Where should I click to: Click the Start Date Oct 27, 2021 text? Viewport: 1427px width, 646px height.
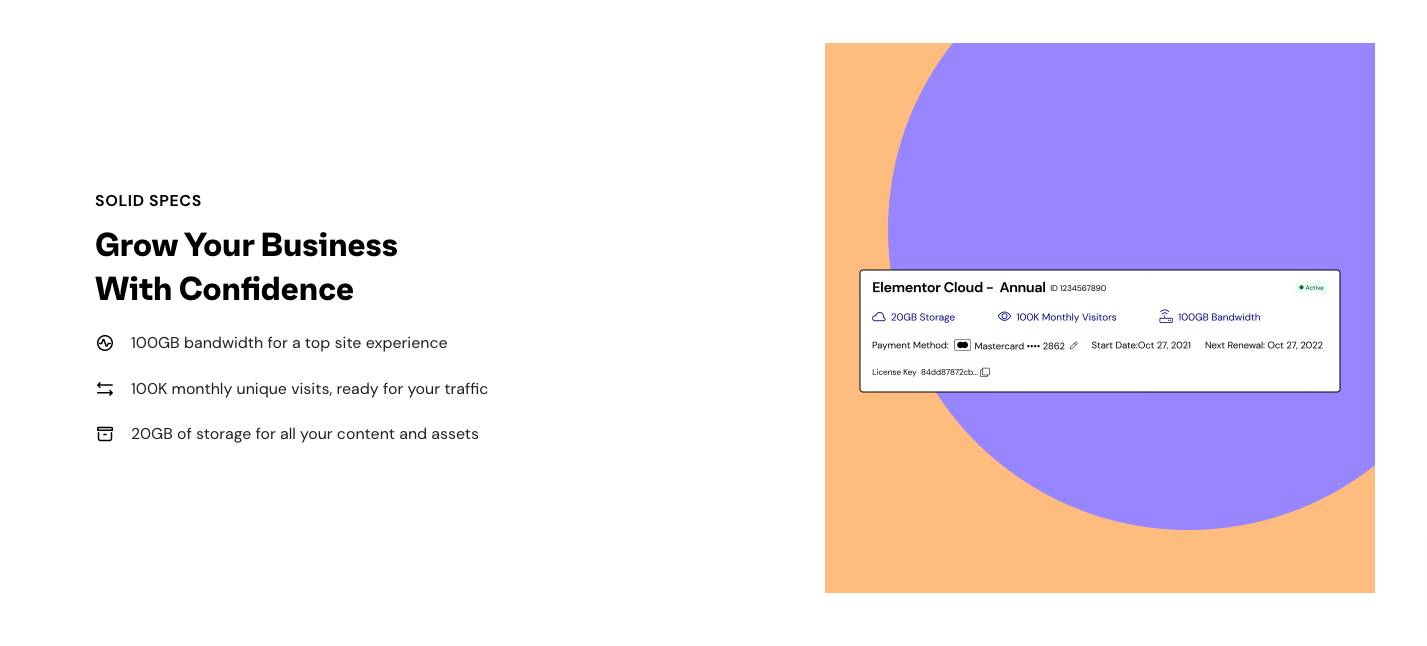pos(1141,345)
